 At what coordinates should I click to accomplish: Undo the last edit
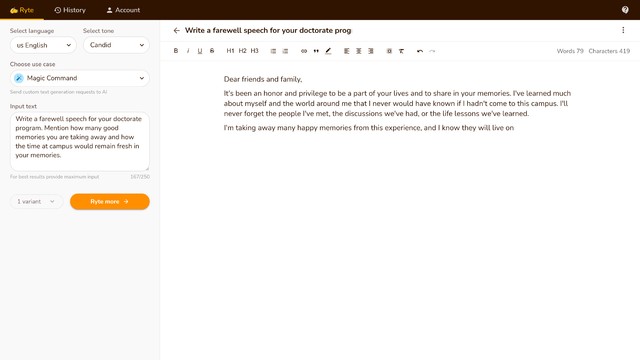click(x=420, y=51)
